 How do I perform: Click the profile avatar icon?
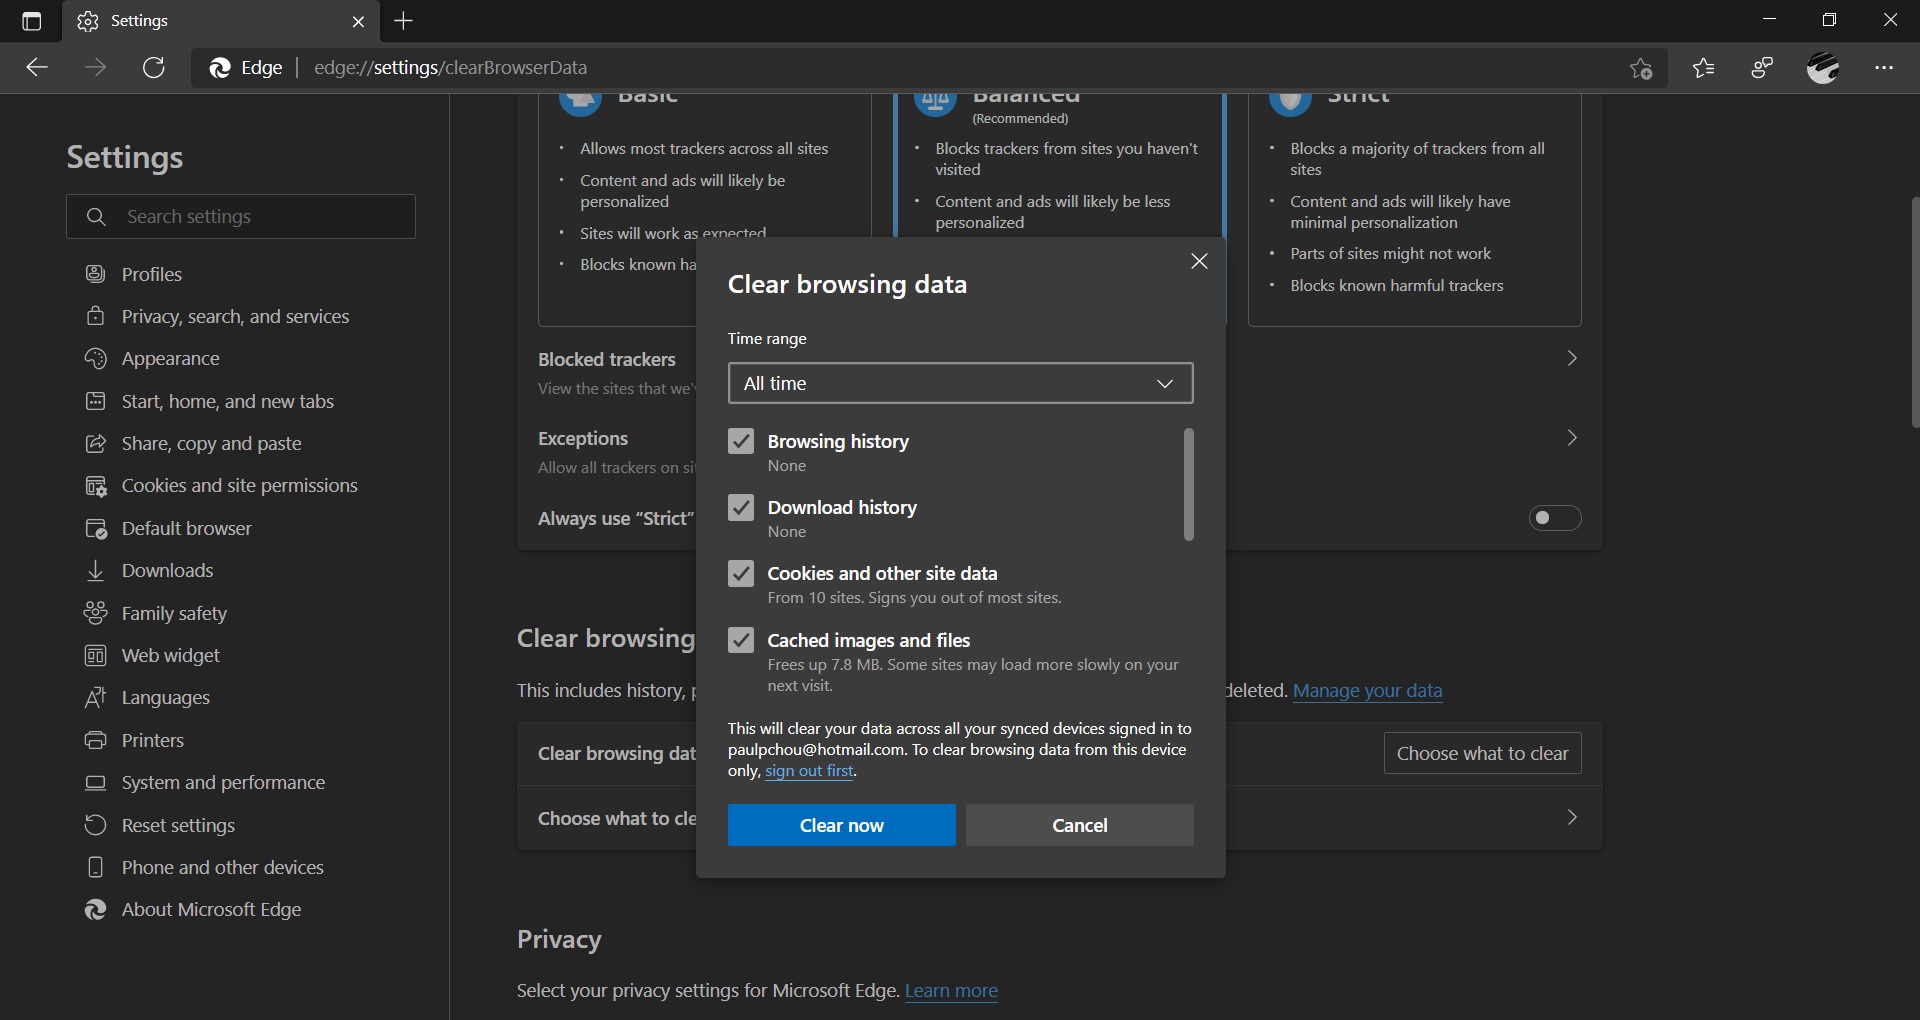(1824, 68)
